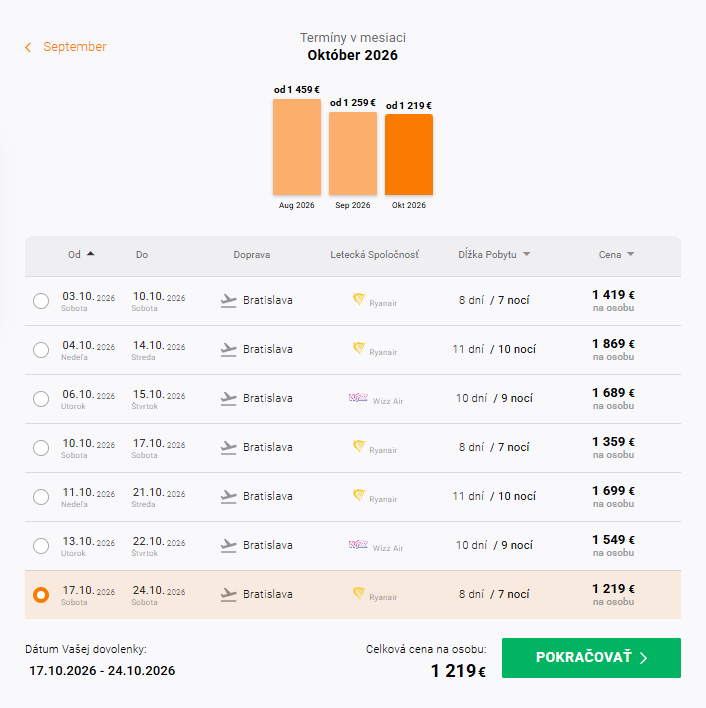Click the dark orange Okt 2026 bar

[409, 154]
